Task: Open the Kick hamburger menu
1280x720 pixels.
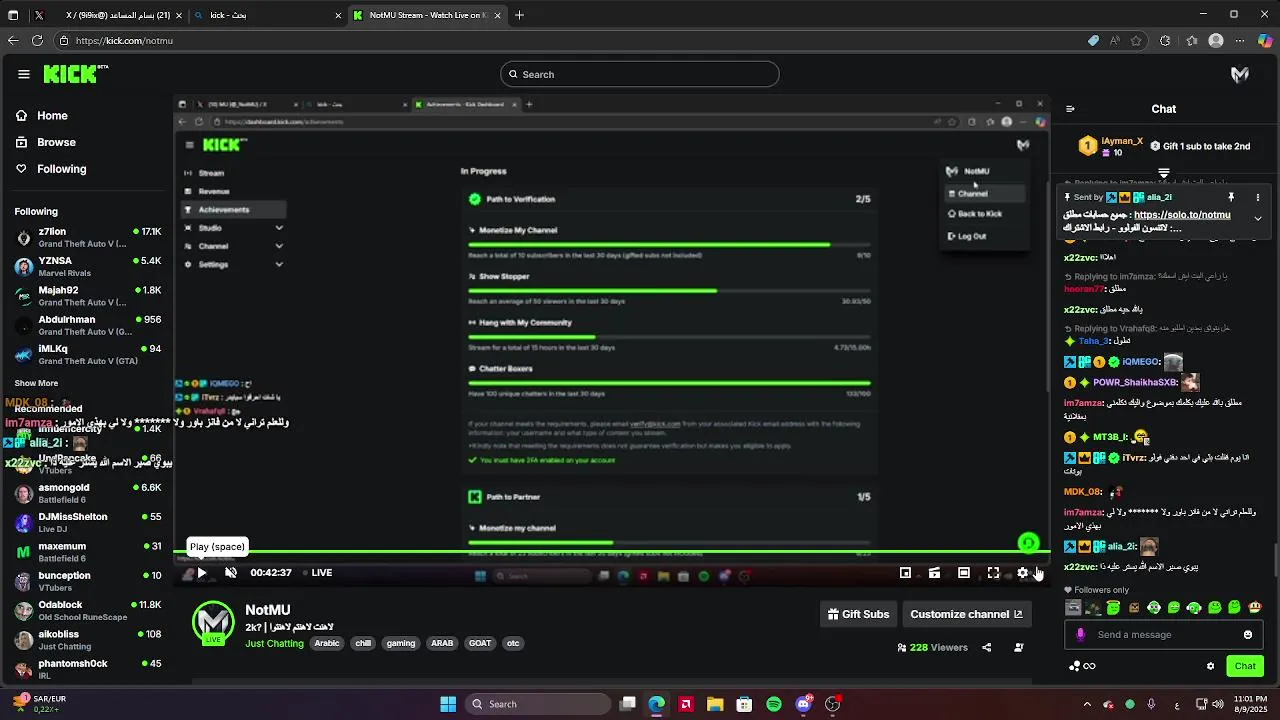Action: tap(24, 74)
